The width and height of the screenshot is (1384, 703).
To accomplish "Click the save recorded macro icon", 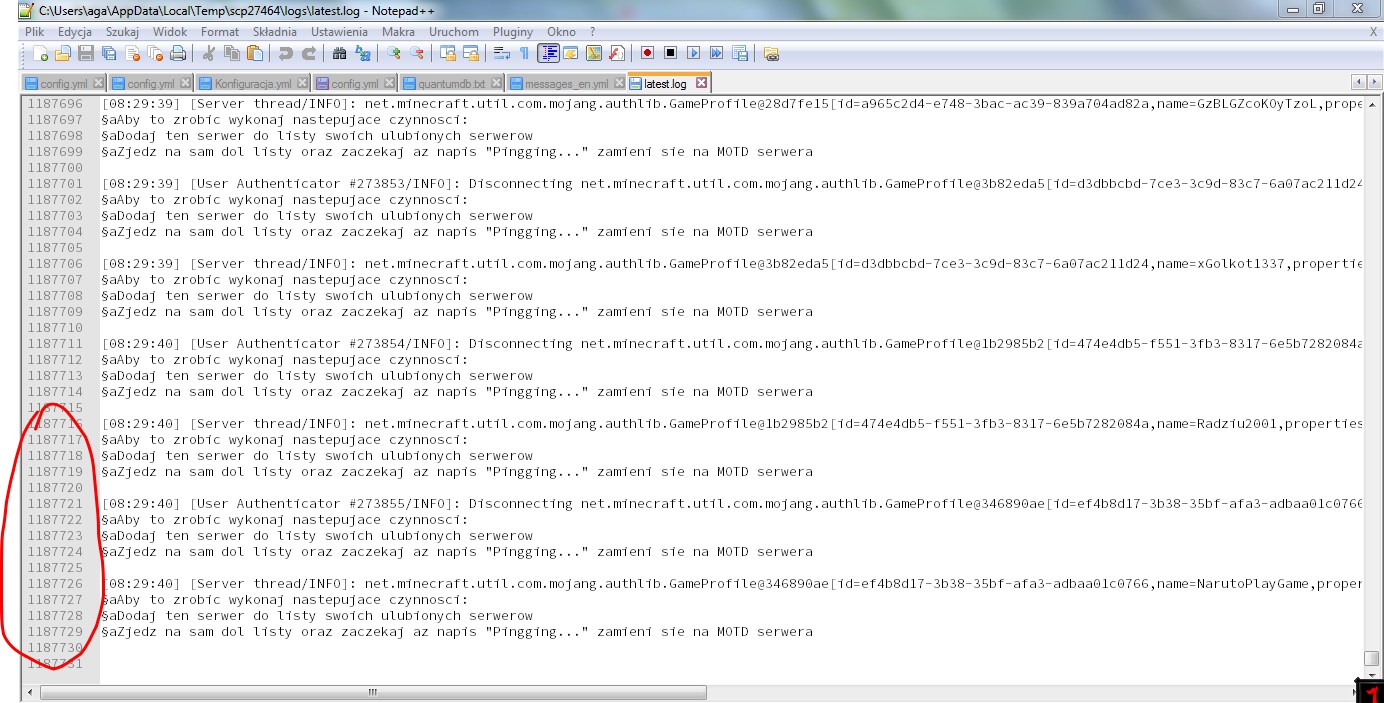I will coord(739,53).
